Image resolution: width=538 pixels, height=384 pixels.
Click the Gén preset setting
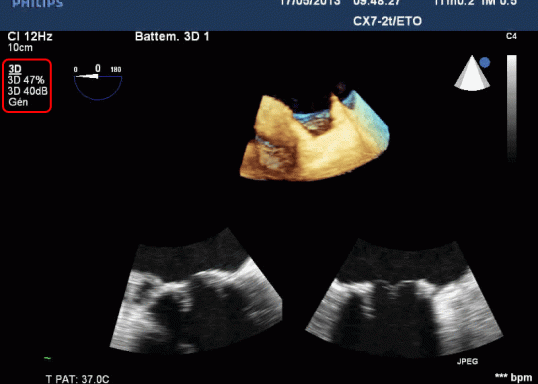tap(18, 102)
